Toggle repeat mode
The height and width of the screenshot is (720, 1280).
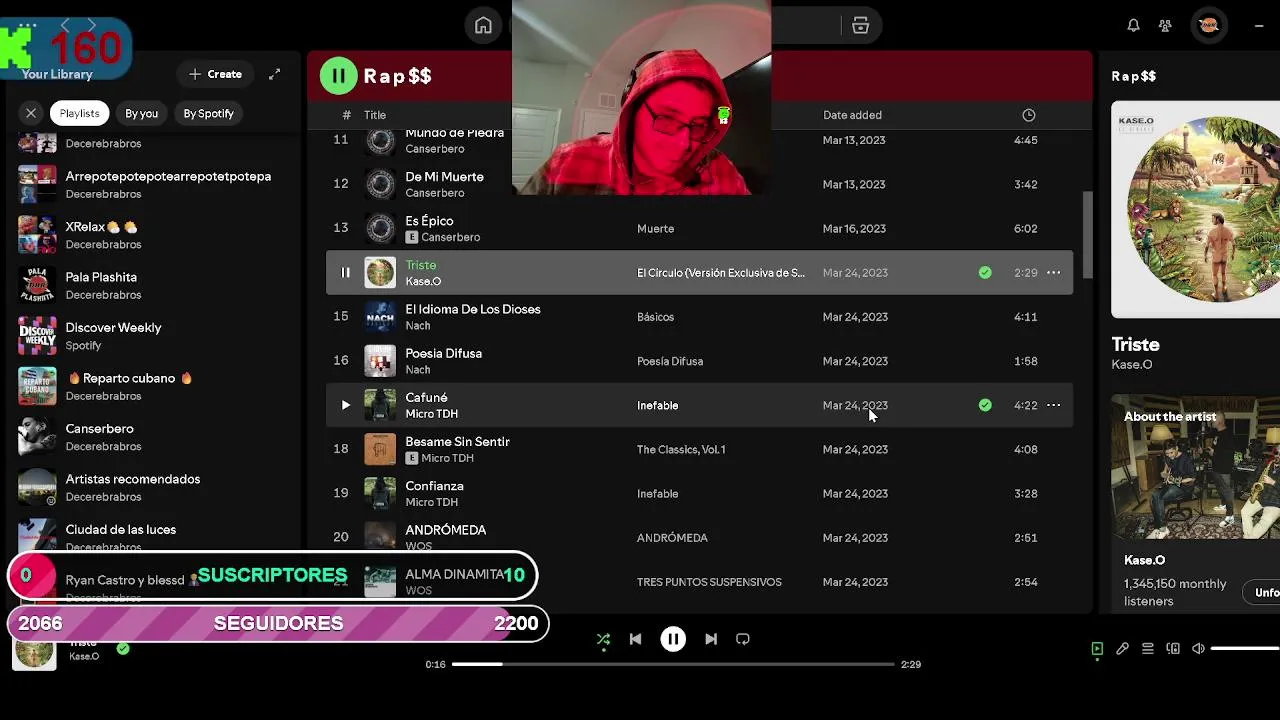(x=743, y=639)
